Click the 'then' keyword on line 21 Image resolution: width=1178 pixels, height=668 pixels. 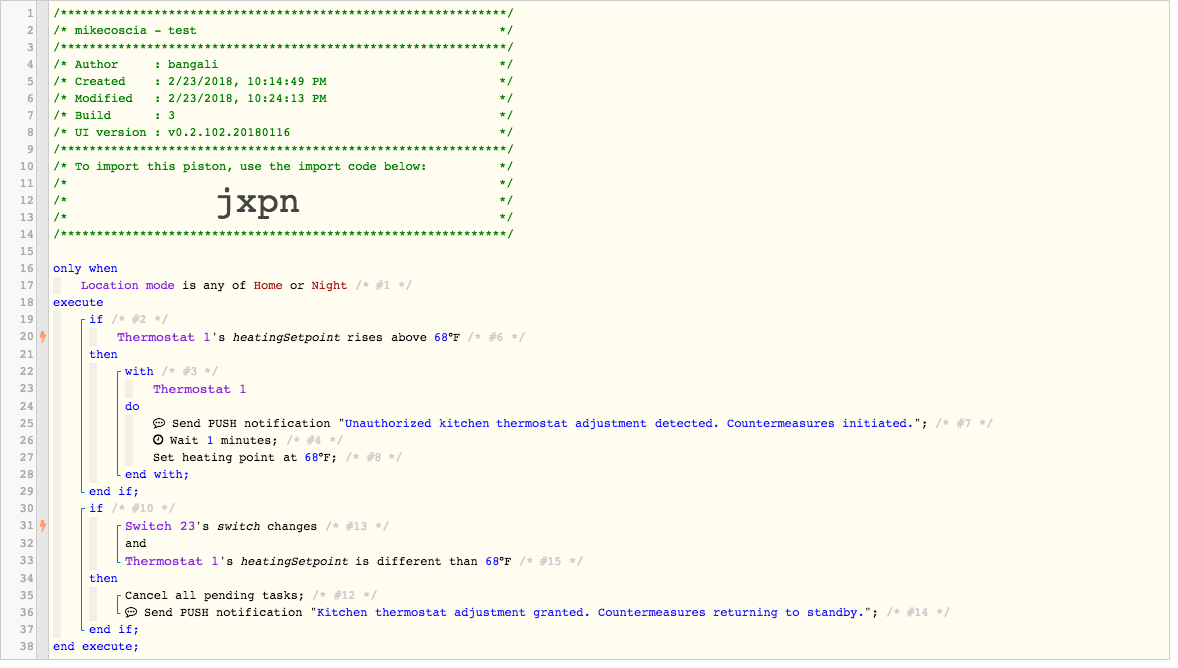103,355
